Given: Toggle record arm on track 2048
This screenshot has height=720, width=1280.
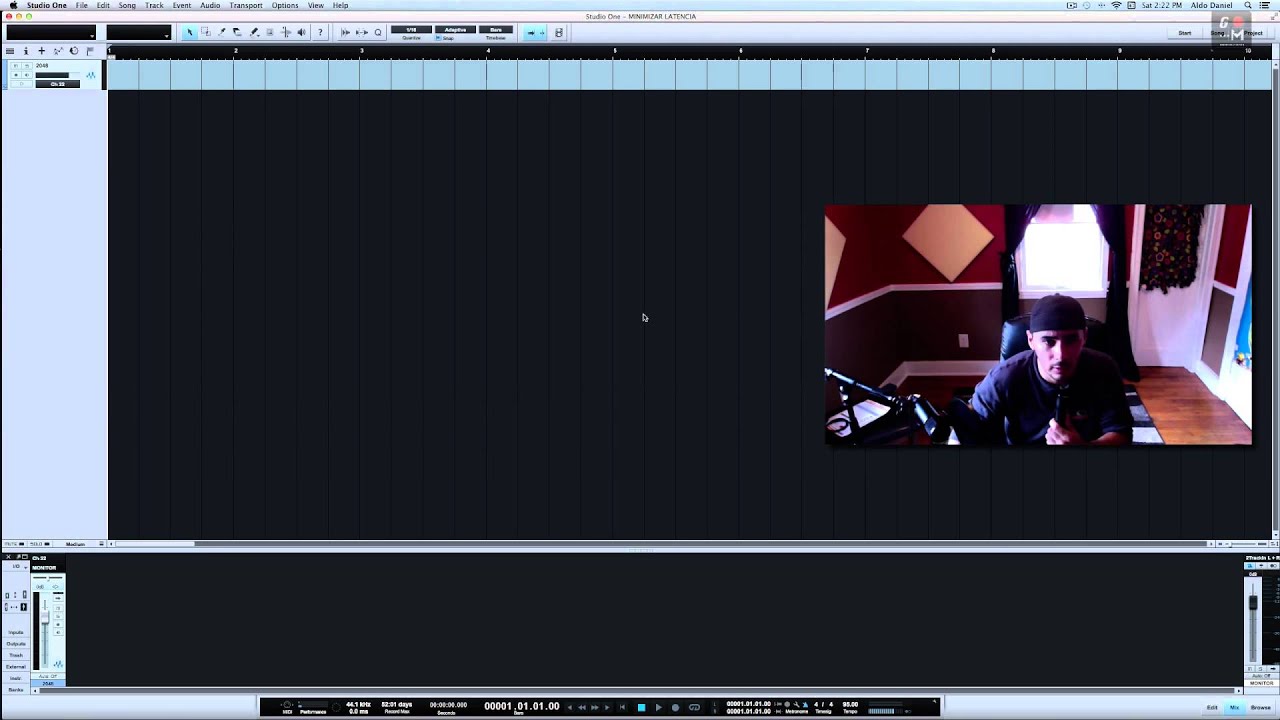Looking at the screenshot, I should click(x=16, y=75).
